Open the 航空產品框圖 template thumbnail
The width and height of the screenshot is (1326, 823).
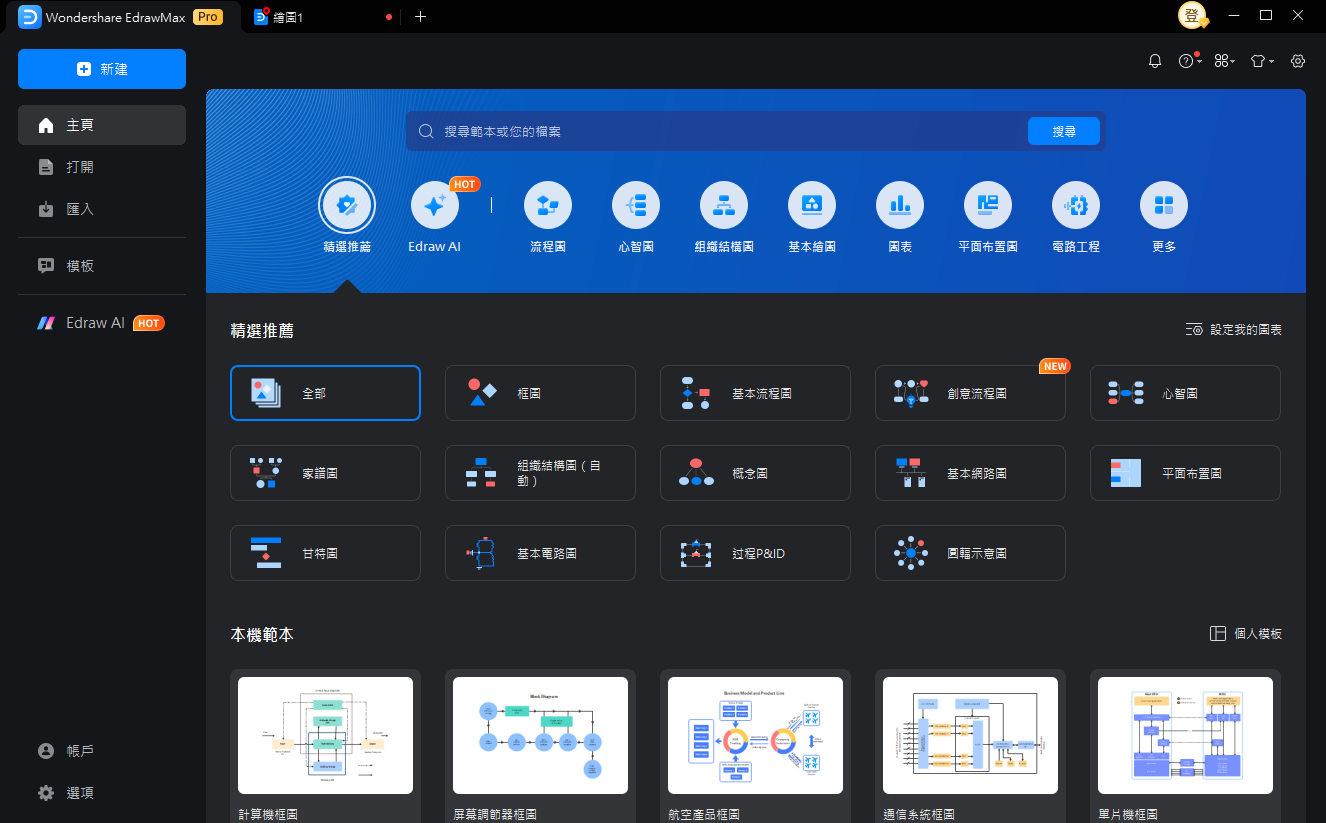(x=755, y=735)
